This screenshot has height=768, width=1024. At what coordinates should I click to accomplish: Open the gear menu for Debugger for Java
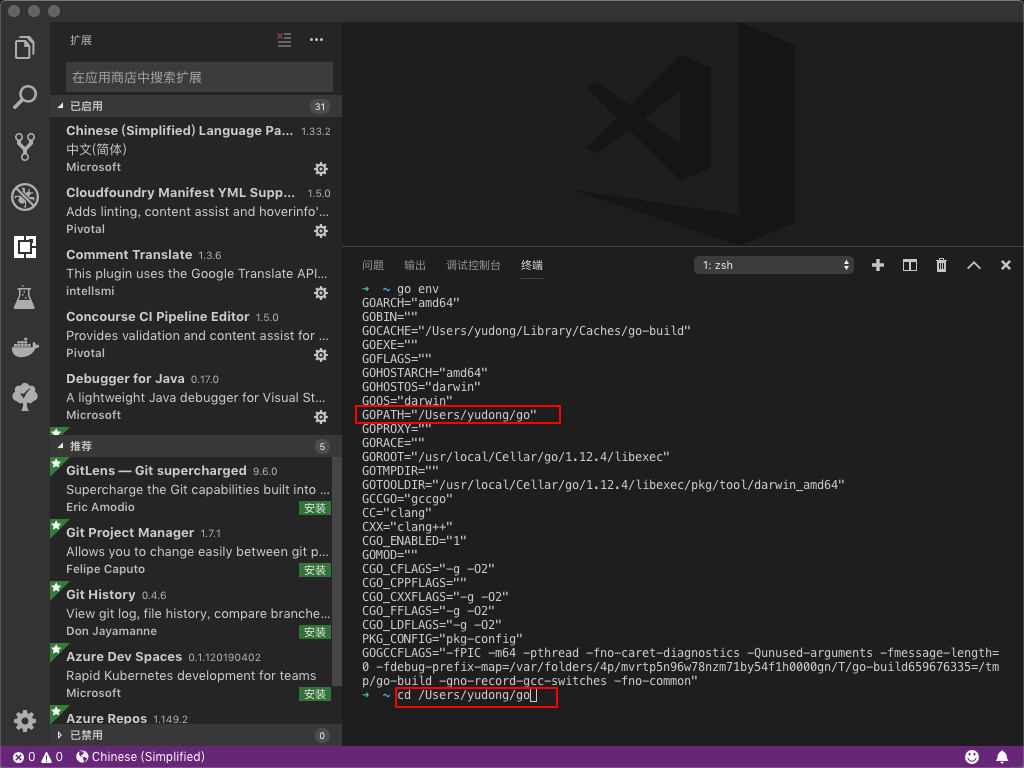[320, 417]
